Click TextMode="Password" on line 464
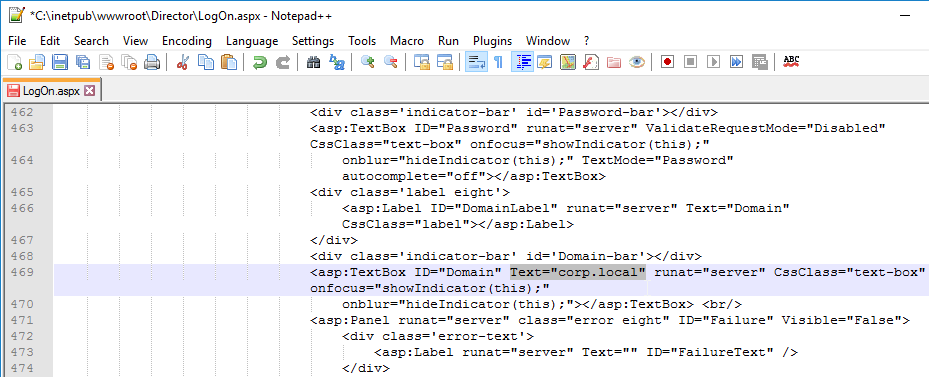929x377 pixels. [x=658, y=161]
